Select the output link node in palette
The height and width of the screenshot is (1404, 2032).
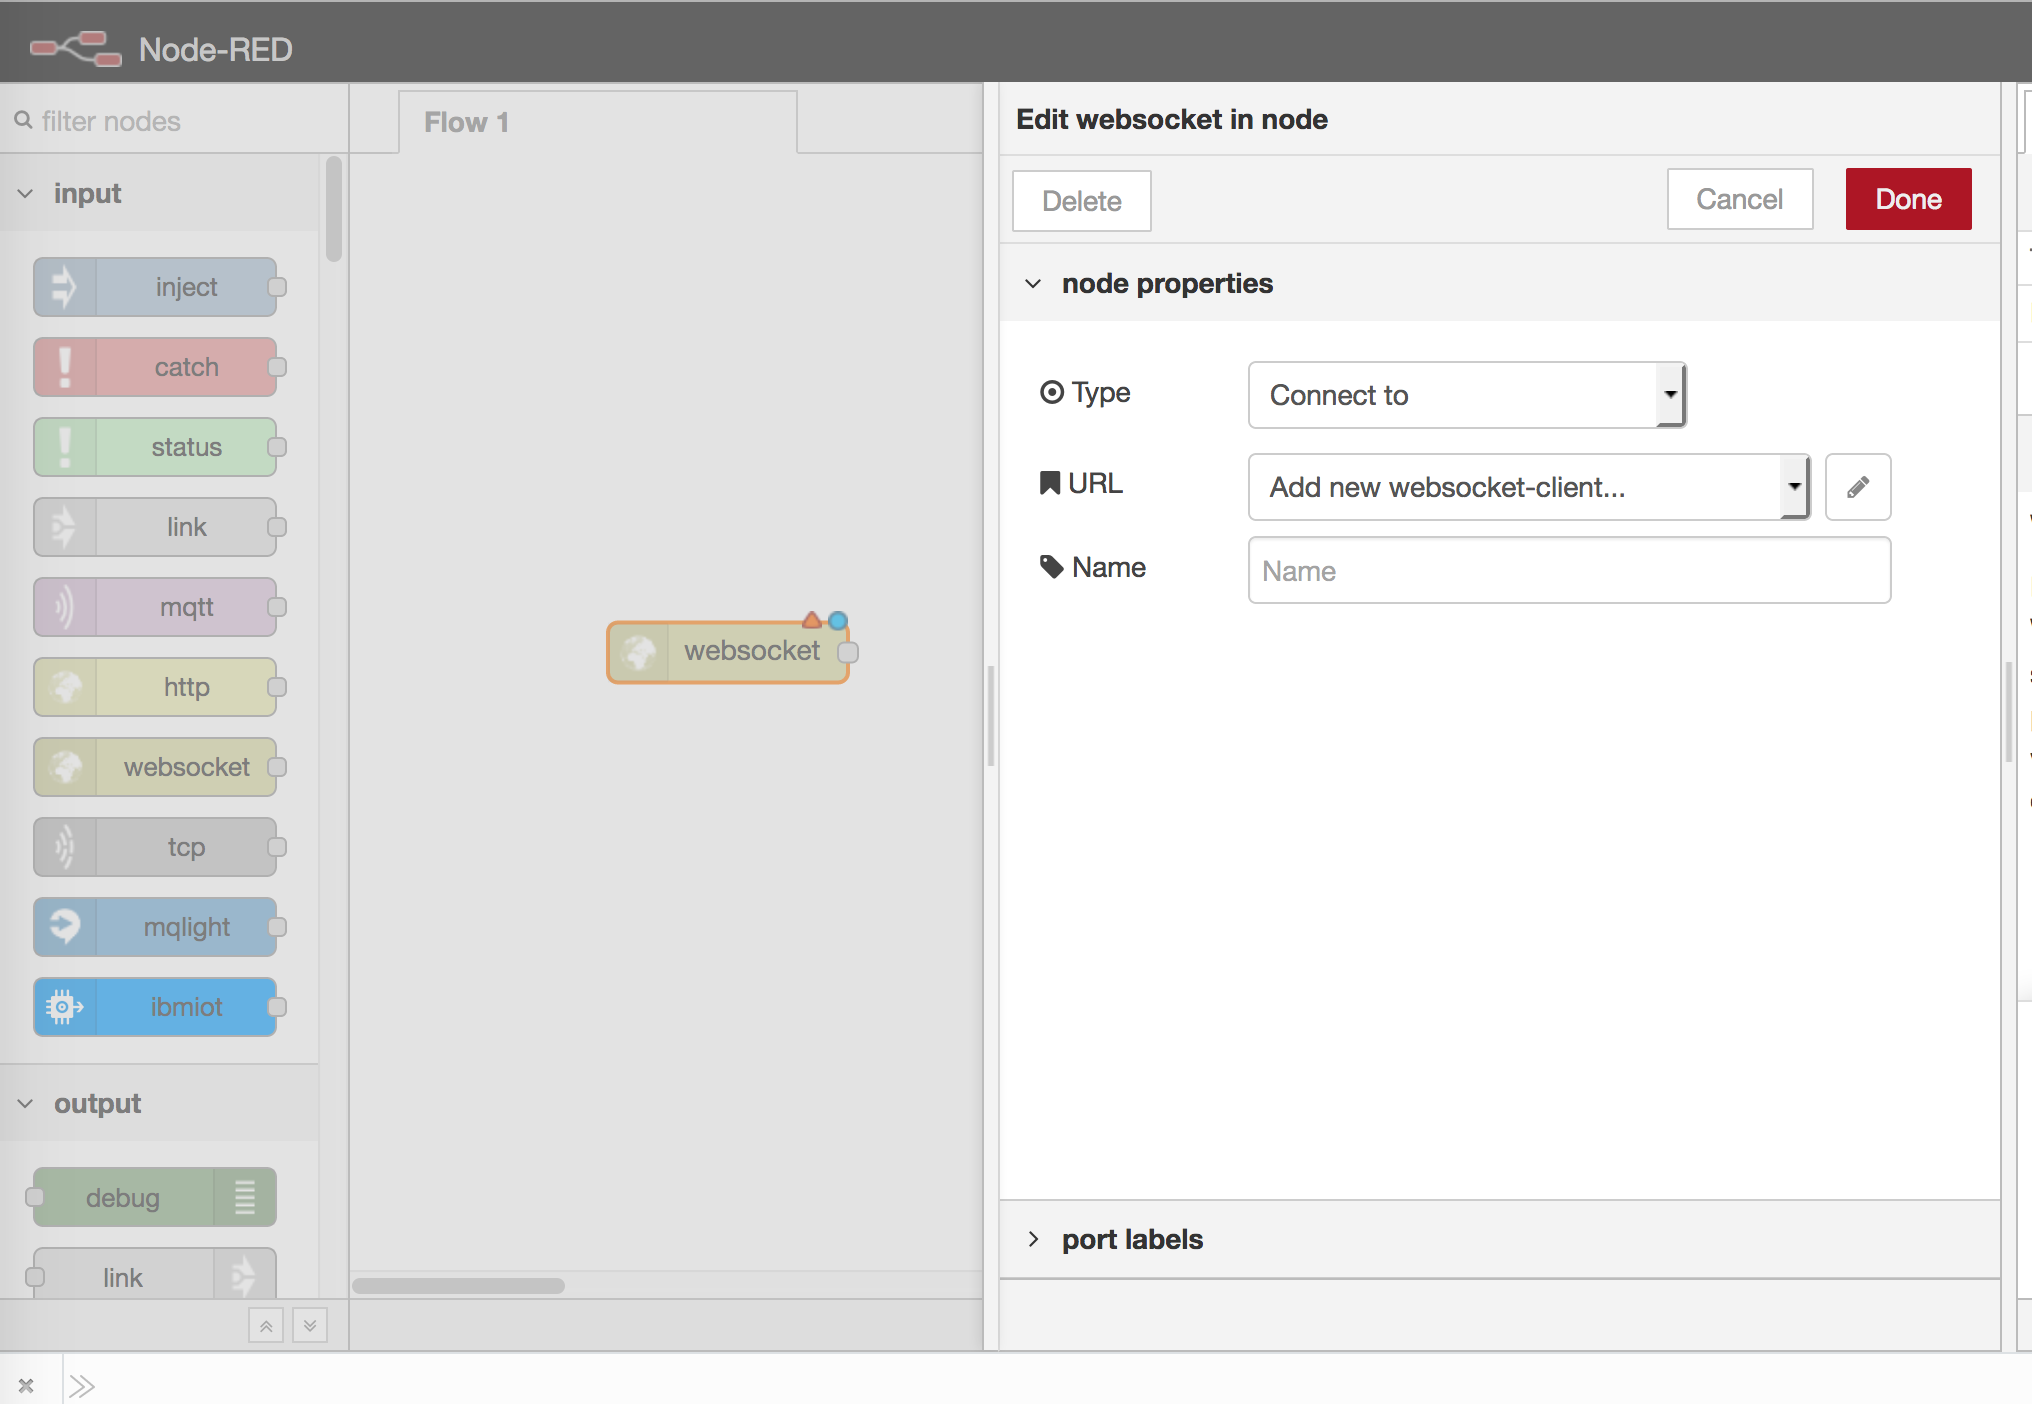tap(155, 1275)
